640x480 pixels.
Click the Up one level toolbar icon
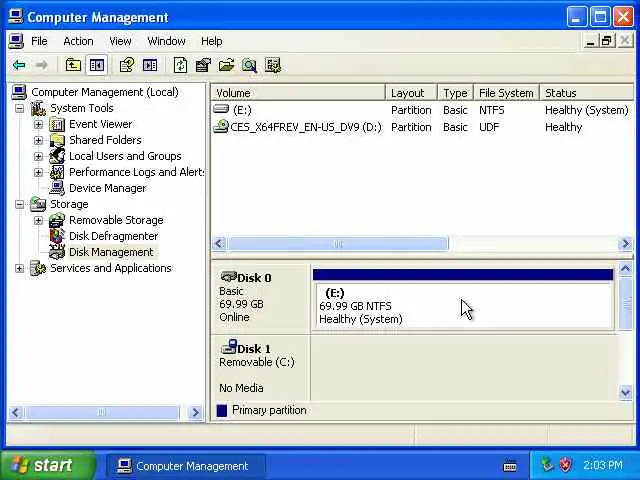[x=73, y=65]
